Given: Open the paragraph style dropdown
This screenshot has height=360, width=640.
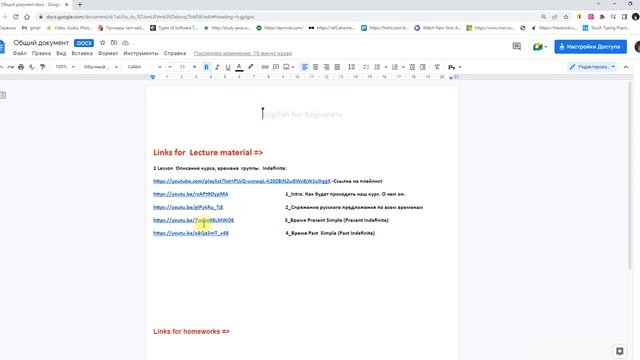Looking at the screenshot, I should [100, 67].
